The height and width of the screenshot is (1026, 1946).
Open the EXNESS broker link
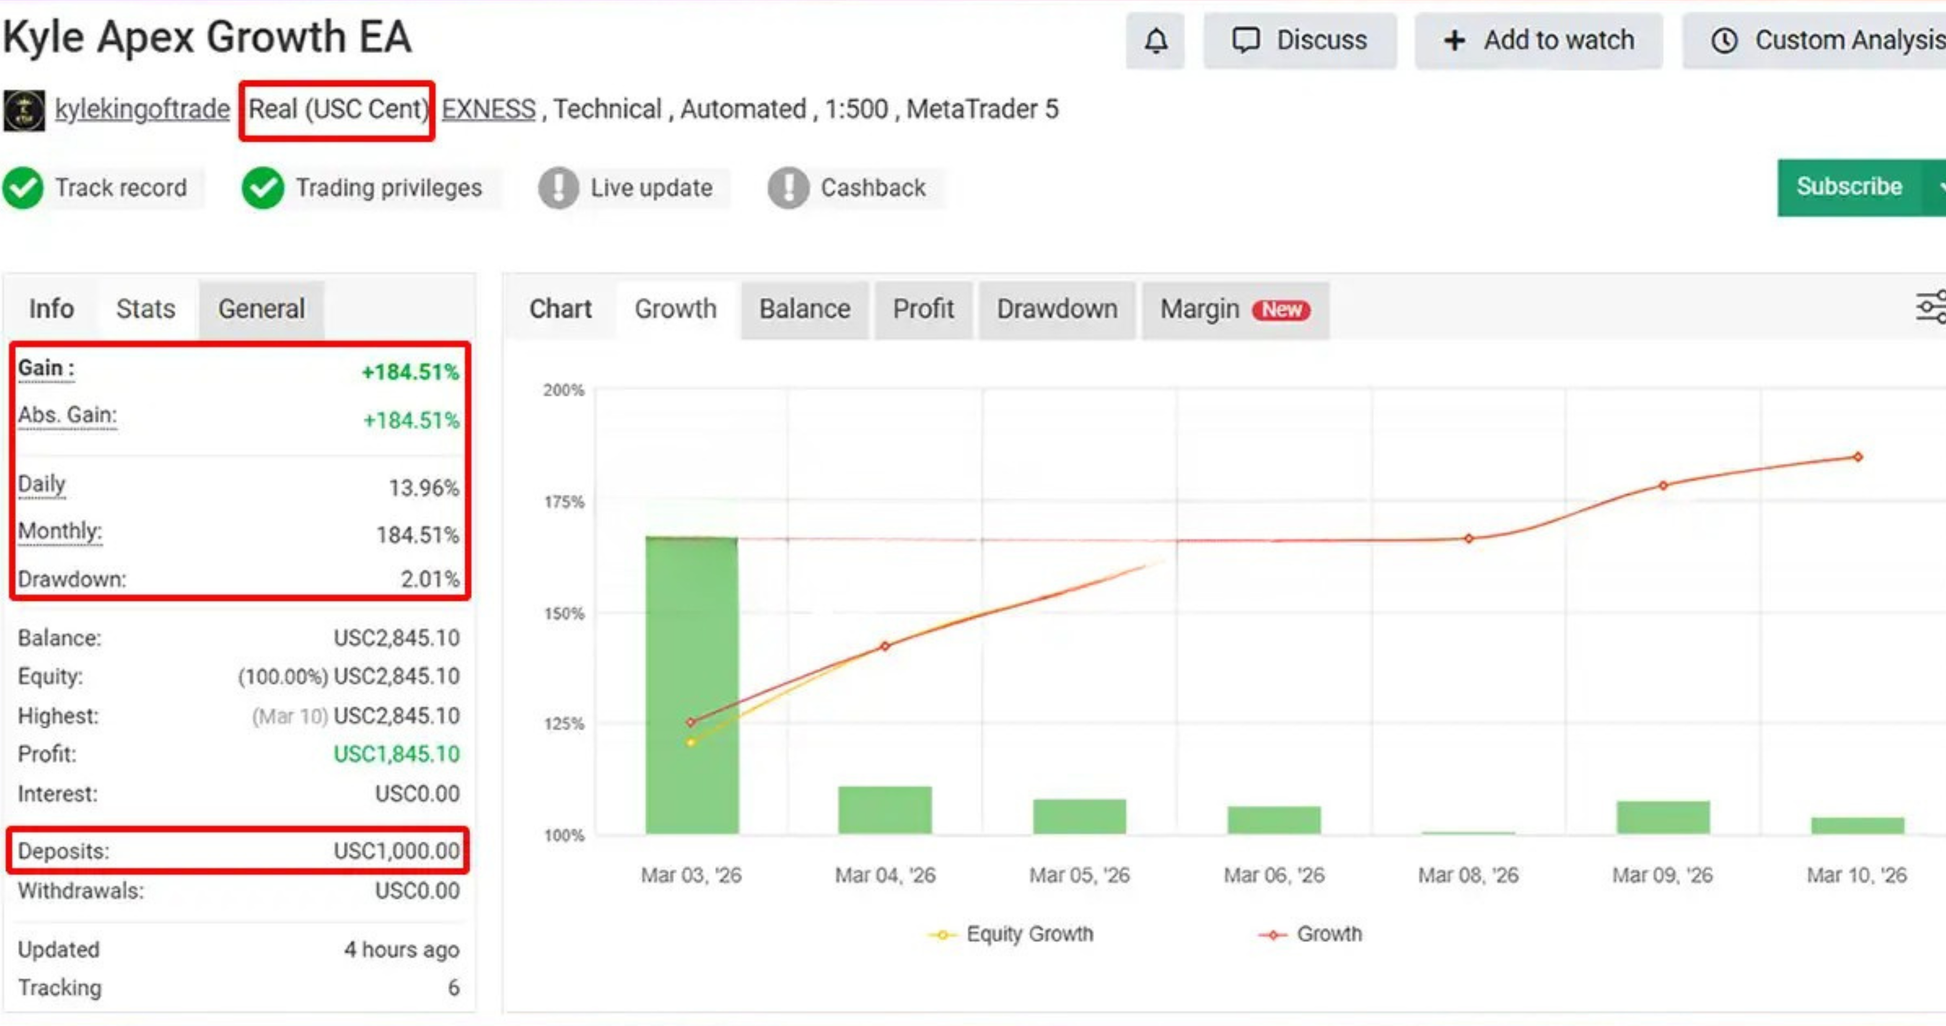click(488, 109)
